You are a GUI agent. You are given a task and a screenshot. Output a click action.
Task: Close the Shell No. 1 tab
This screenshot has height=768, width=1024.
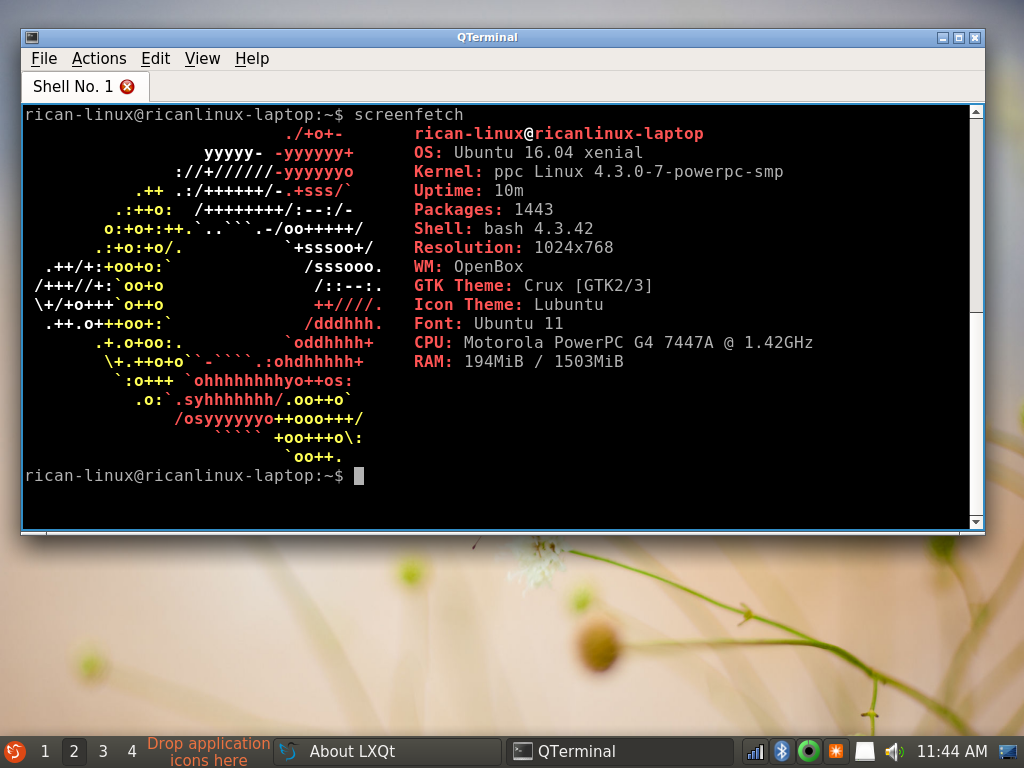(x=127, y=87)
